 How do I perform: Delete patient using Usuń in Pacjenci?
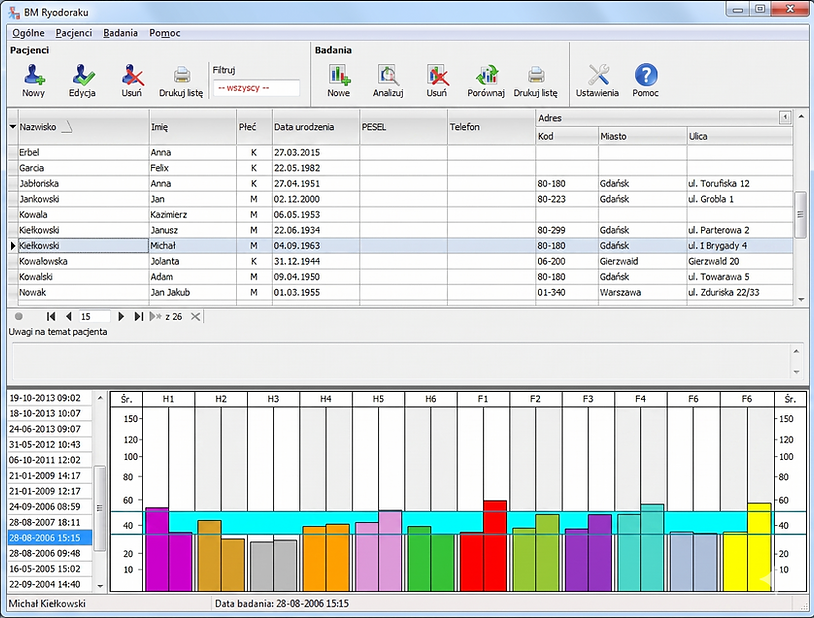tap(132, 80)
